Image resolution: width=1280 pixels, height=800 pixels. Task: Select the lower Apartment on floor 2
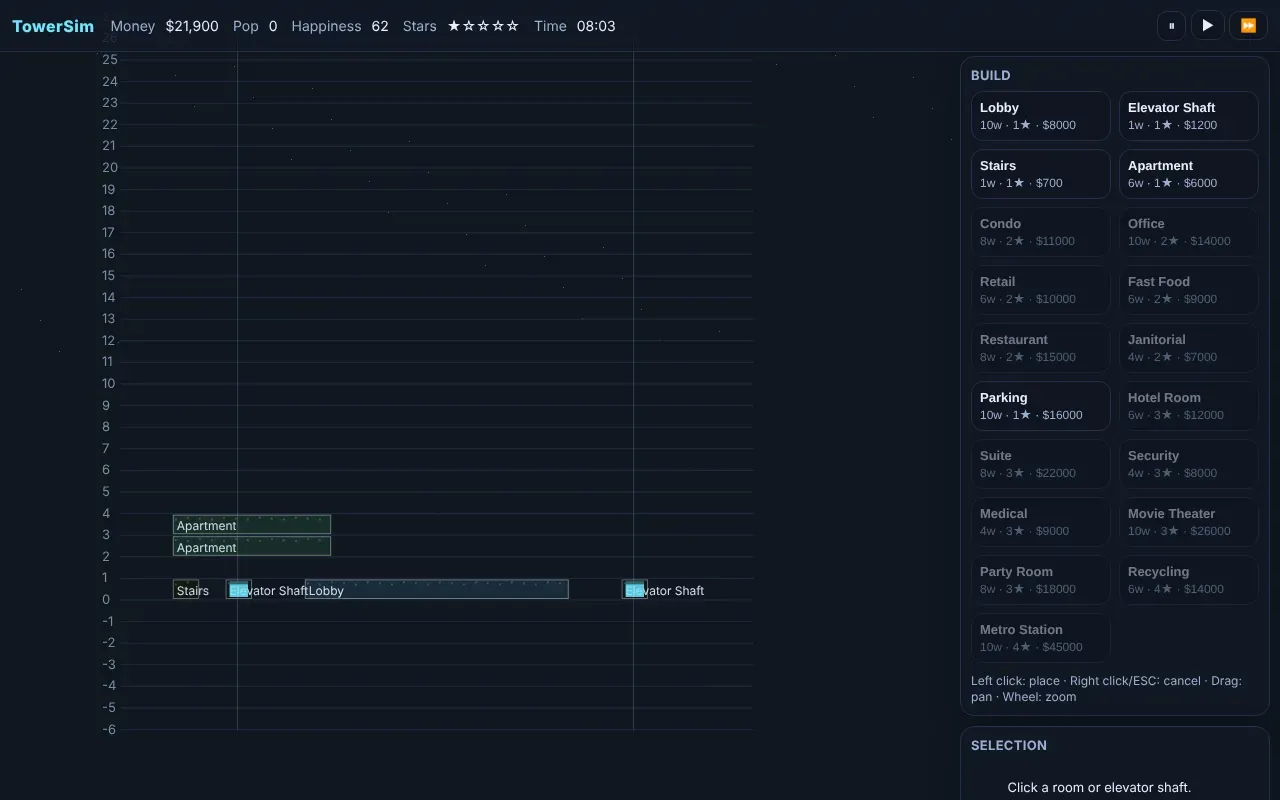point(252,546)
